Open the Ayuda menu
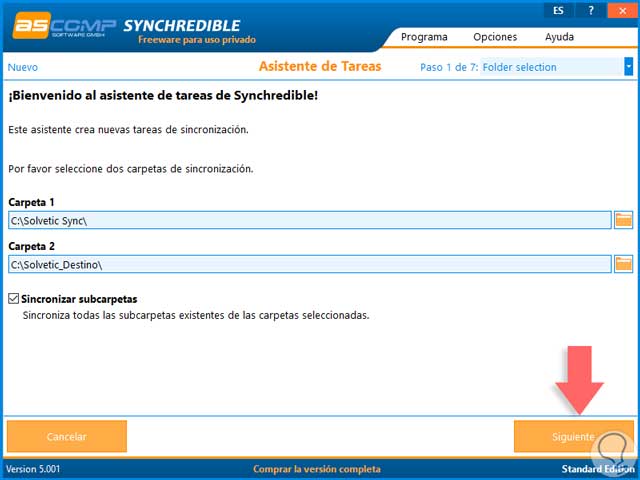 [x=559, y=37]
